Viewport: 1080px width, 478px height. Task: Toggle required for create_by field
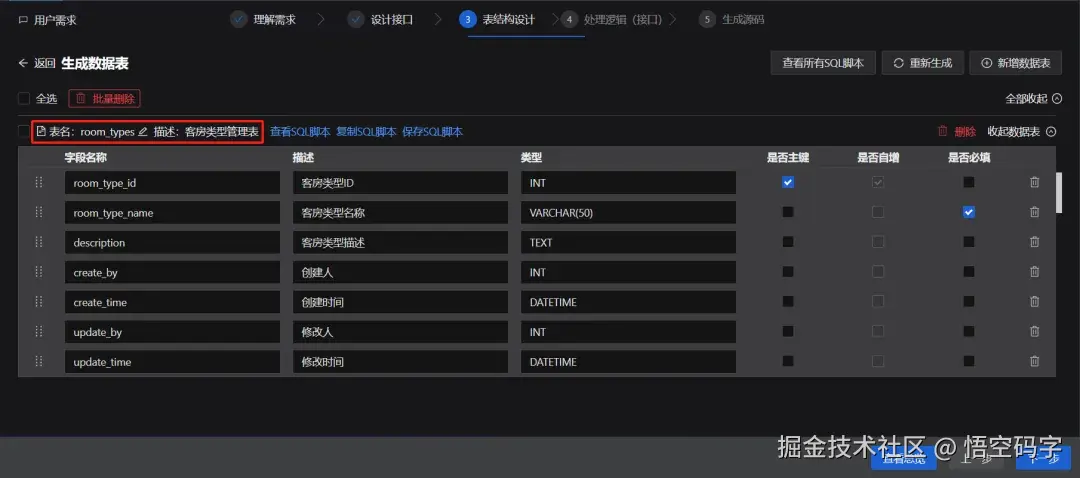(968, 272)
